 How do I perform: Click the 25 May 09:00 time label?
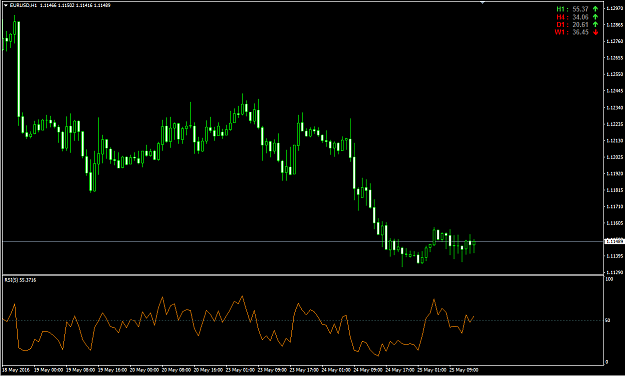pos(463,370)
